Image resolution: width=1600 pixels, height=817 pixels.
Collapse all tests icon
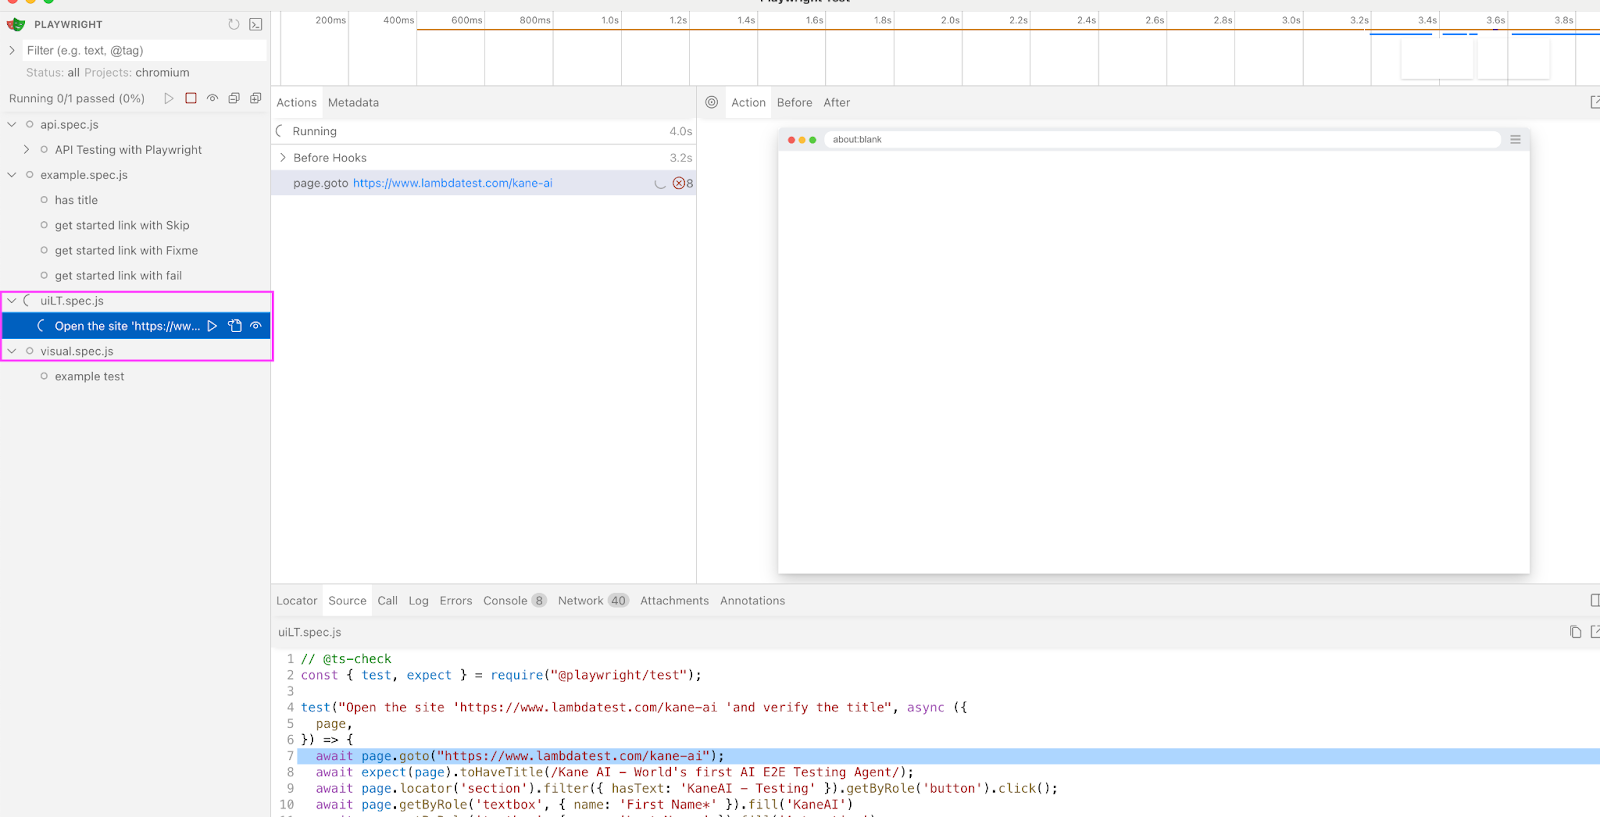tap(234, 98)
